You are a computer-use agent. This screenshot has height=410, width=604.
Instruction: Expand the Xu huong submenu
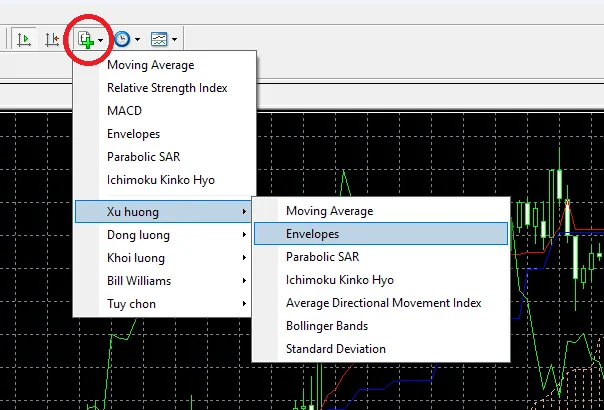tap(164, 212)
